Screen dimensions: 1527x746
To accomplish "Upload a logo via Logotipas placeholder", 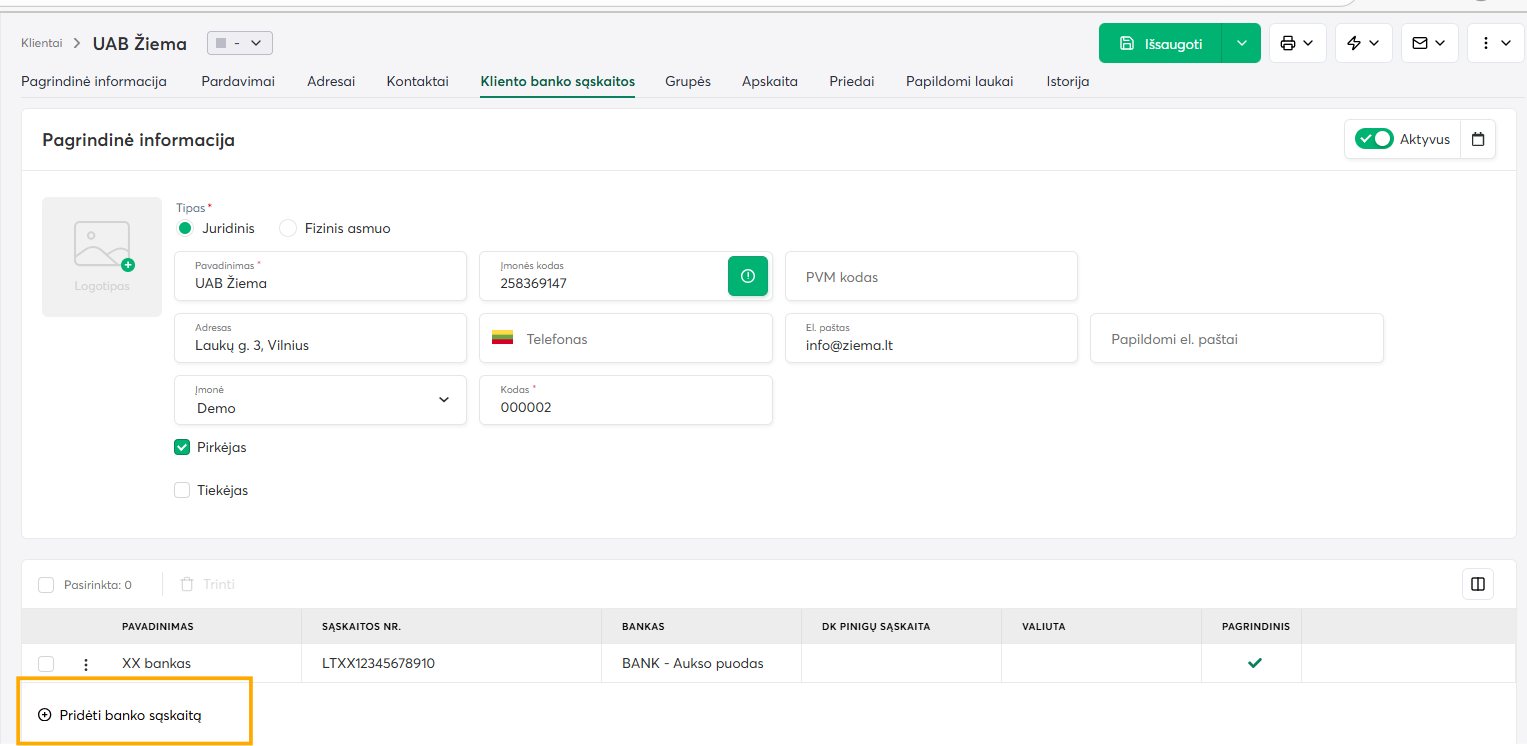I will point(102,256).
